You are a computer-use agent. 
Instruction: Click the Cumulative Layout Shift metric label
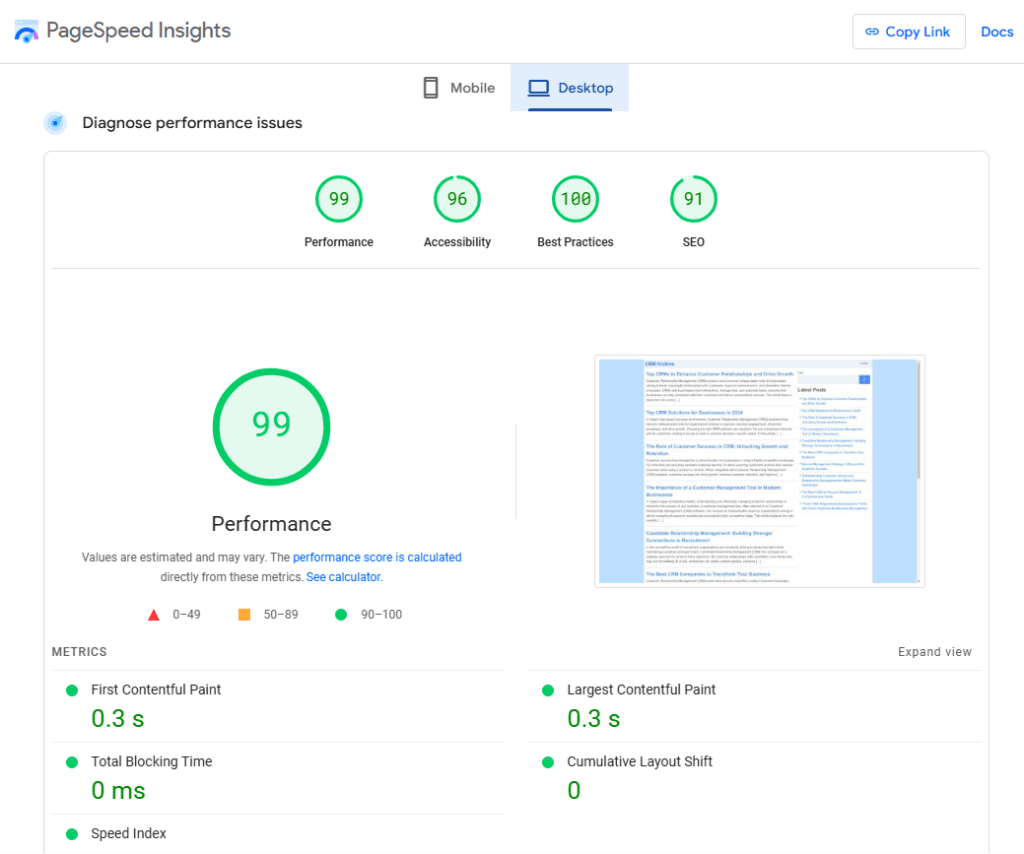click(639, 761)
